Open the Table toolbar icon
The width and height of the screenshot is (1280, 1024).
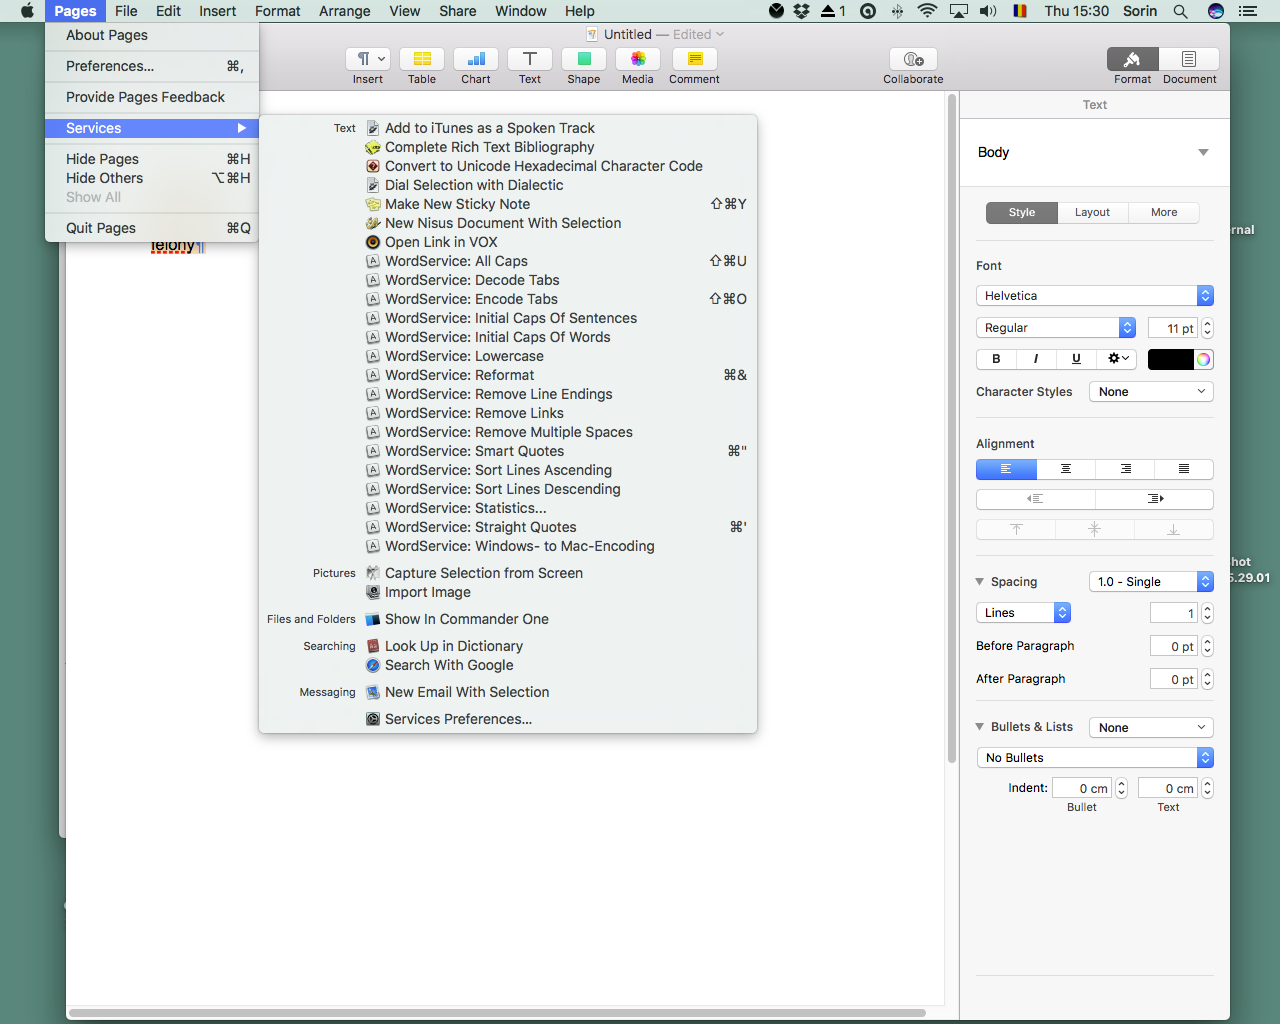[422, 59]
